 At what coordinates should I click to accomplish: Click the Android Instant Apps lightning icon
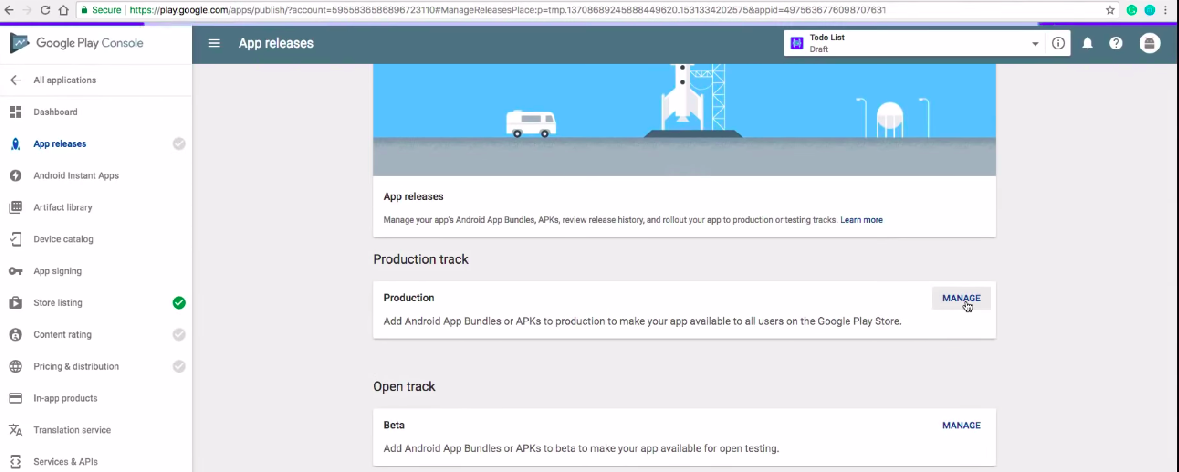[15, 176]
